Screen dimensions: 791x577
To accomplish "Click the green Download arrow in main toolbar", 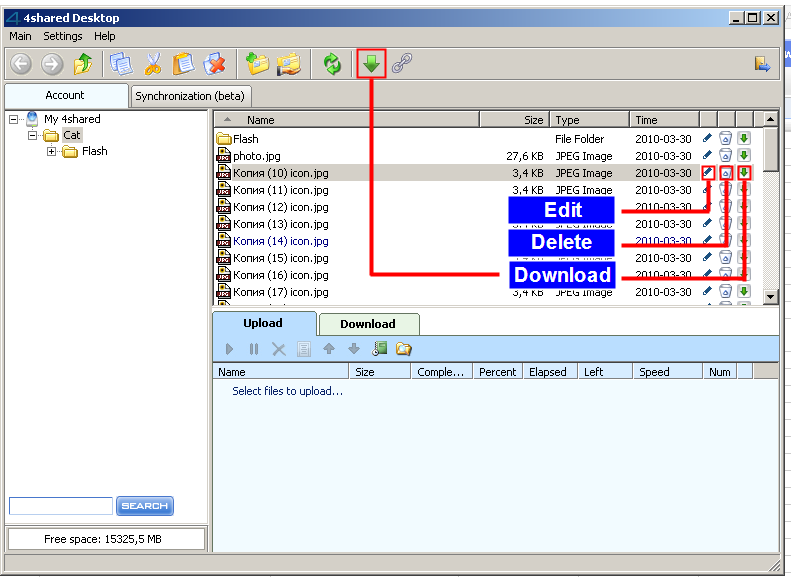I will coord(371,64).
